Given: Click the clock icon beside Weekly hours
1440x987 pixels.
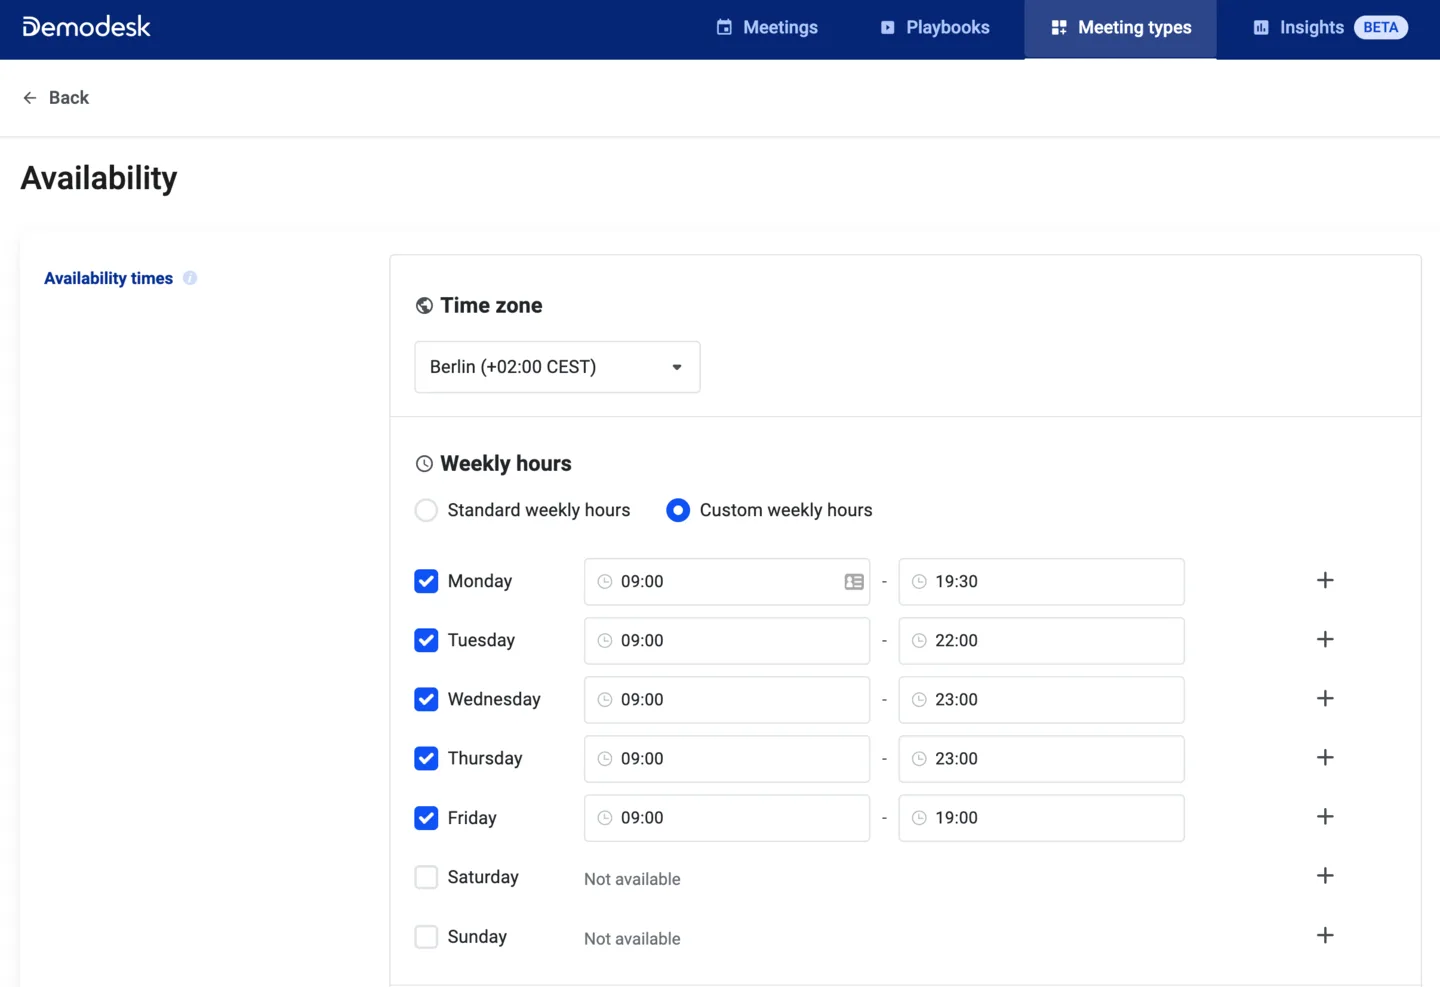Looking at the screenshot, I should click(x=424, y=464).
